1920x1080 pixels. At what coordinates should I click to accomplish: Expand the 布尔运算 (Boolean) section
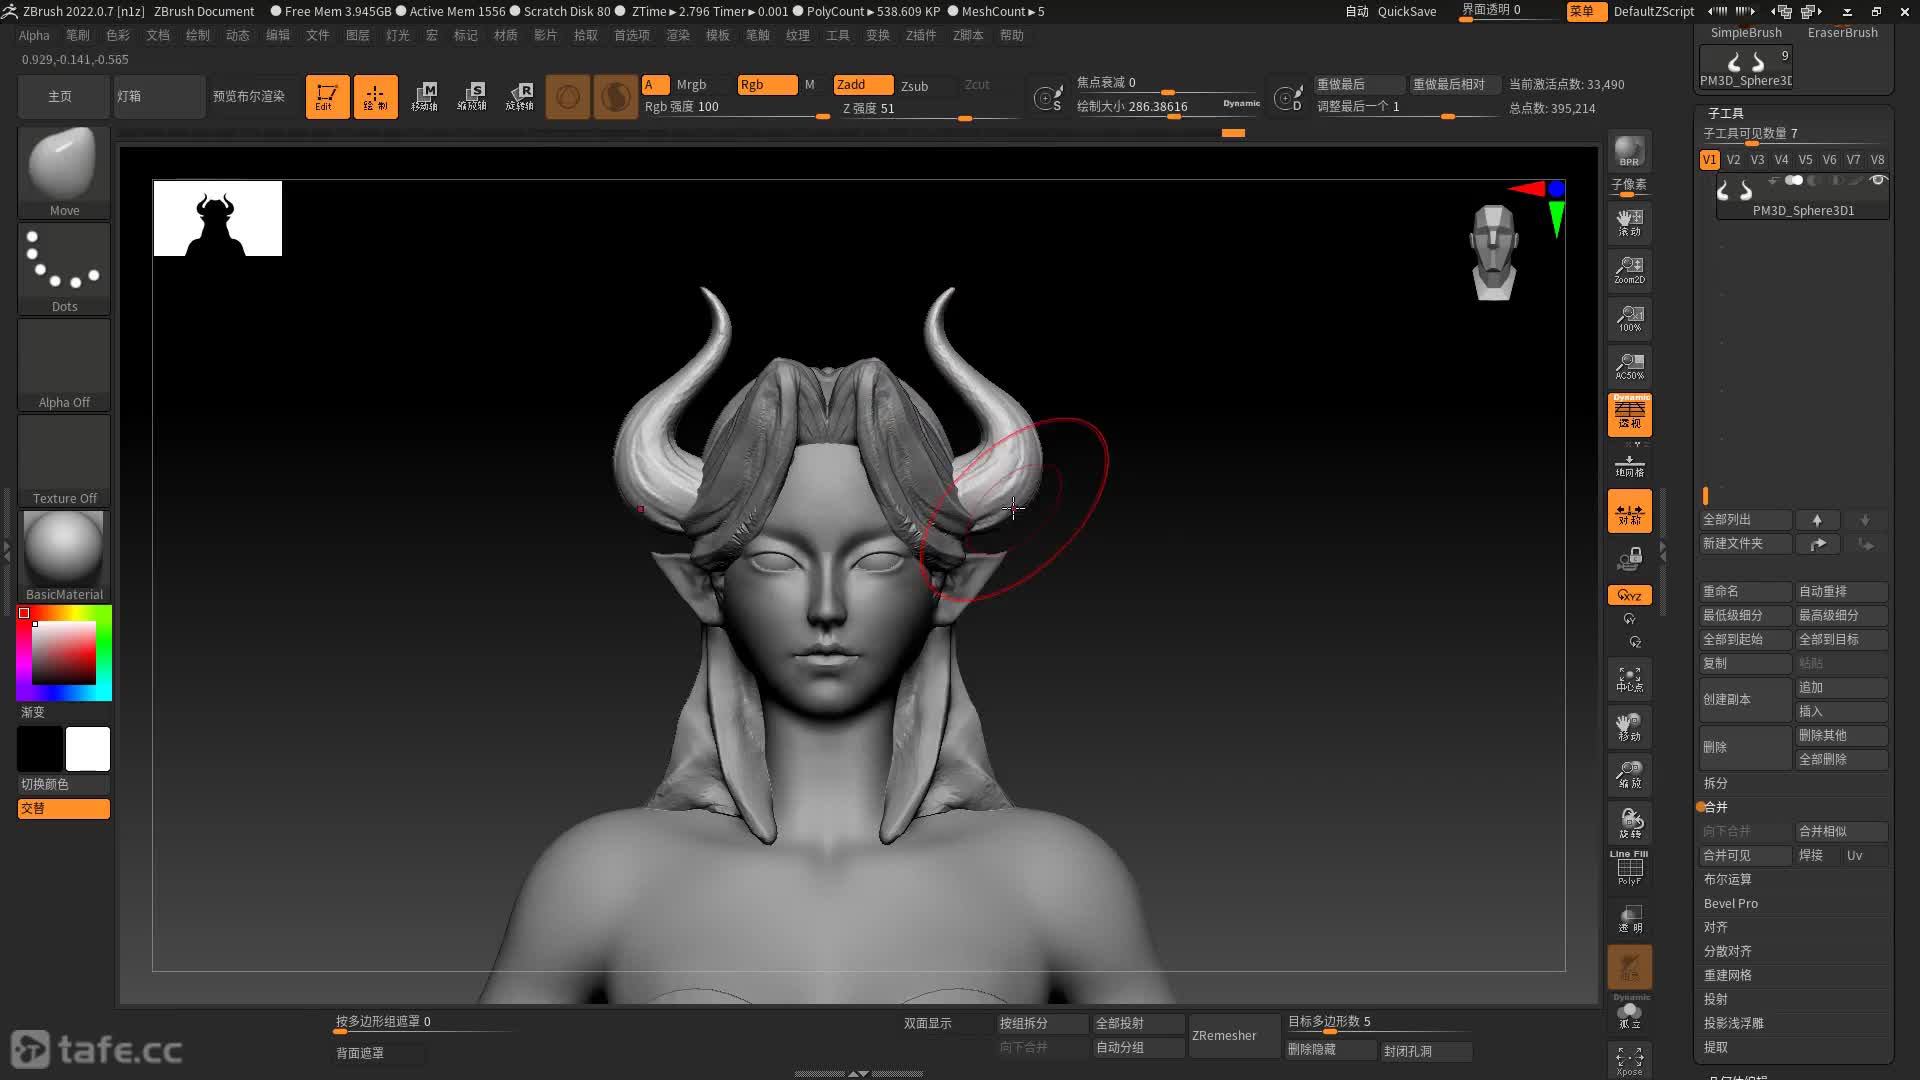tap(1728, 879)
